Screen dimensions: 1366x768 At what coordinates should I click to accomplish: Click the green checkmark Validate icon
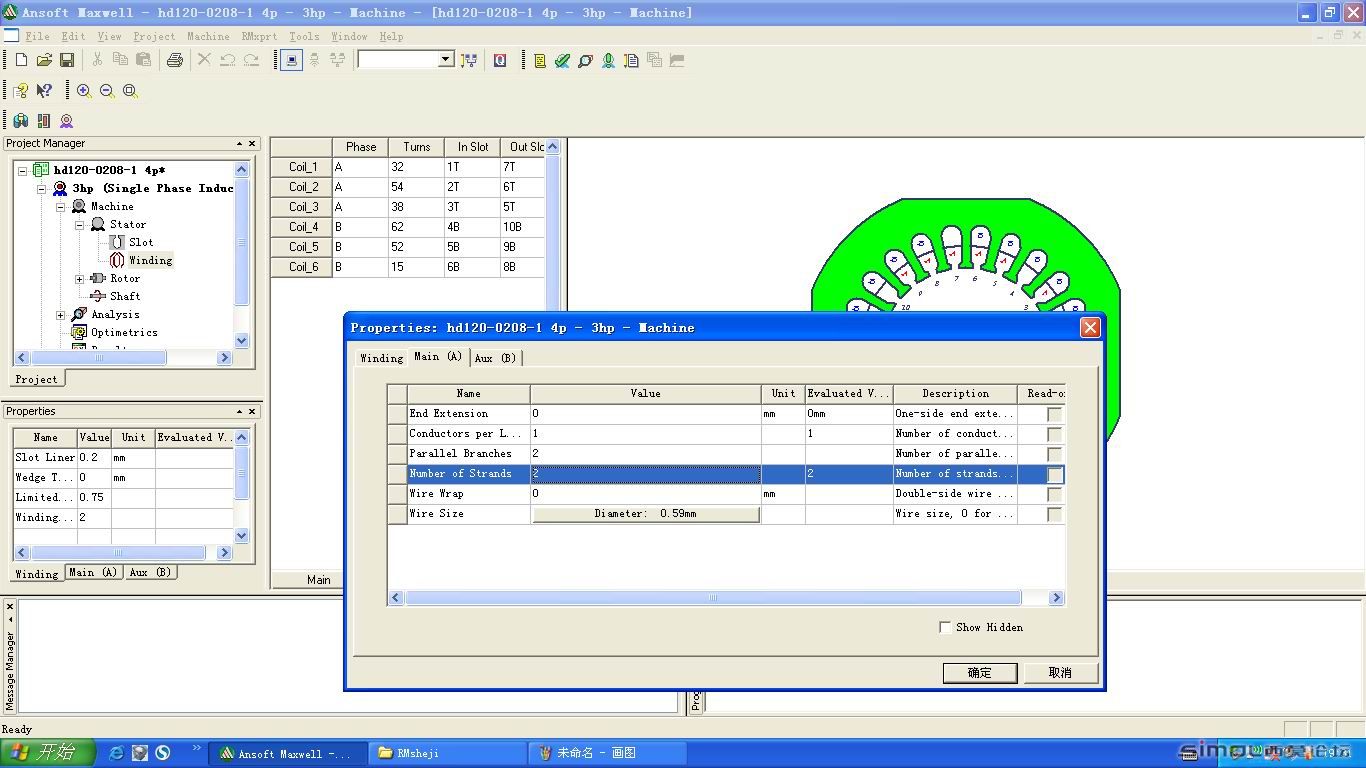(563, 60)
